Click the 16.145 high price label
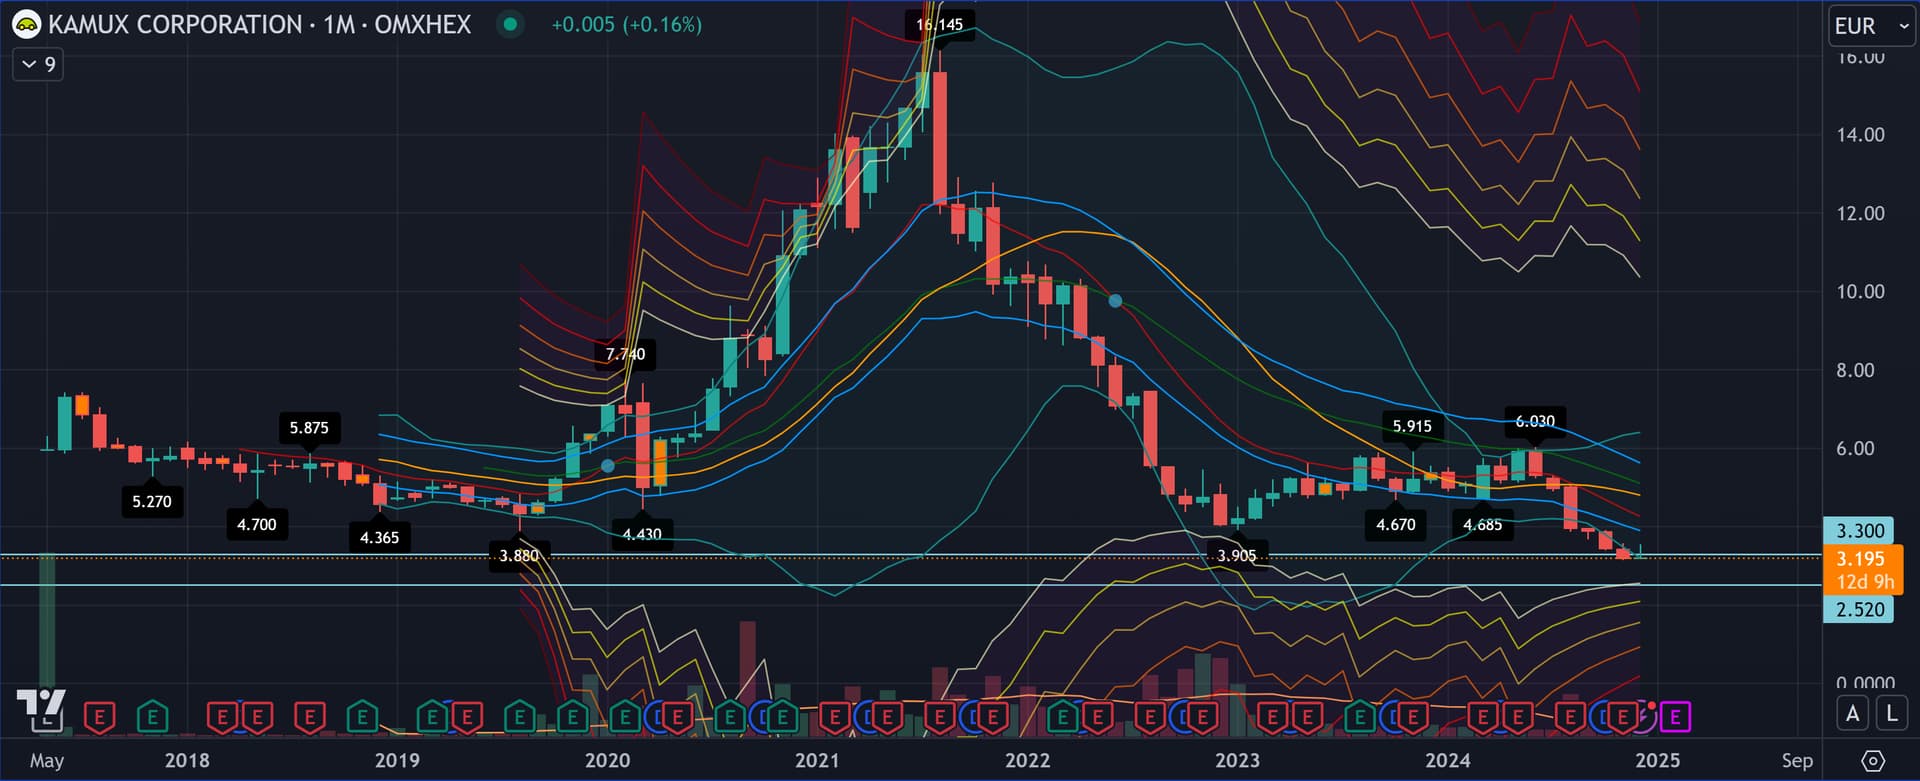Screen dimensions: 1920x781 tap(939, 24)
